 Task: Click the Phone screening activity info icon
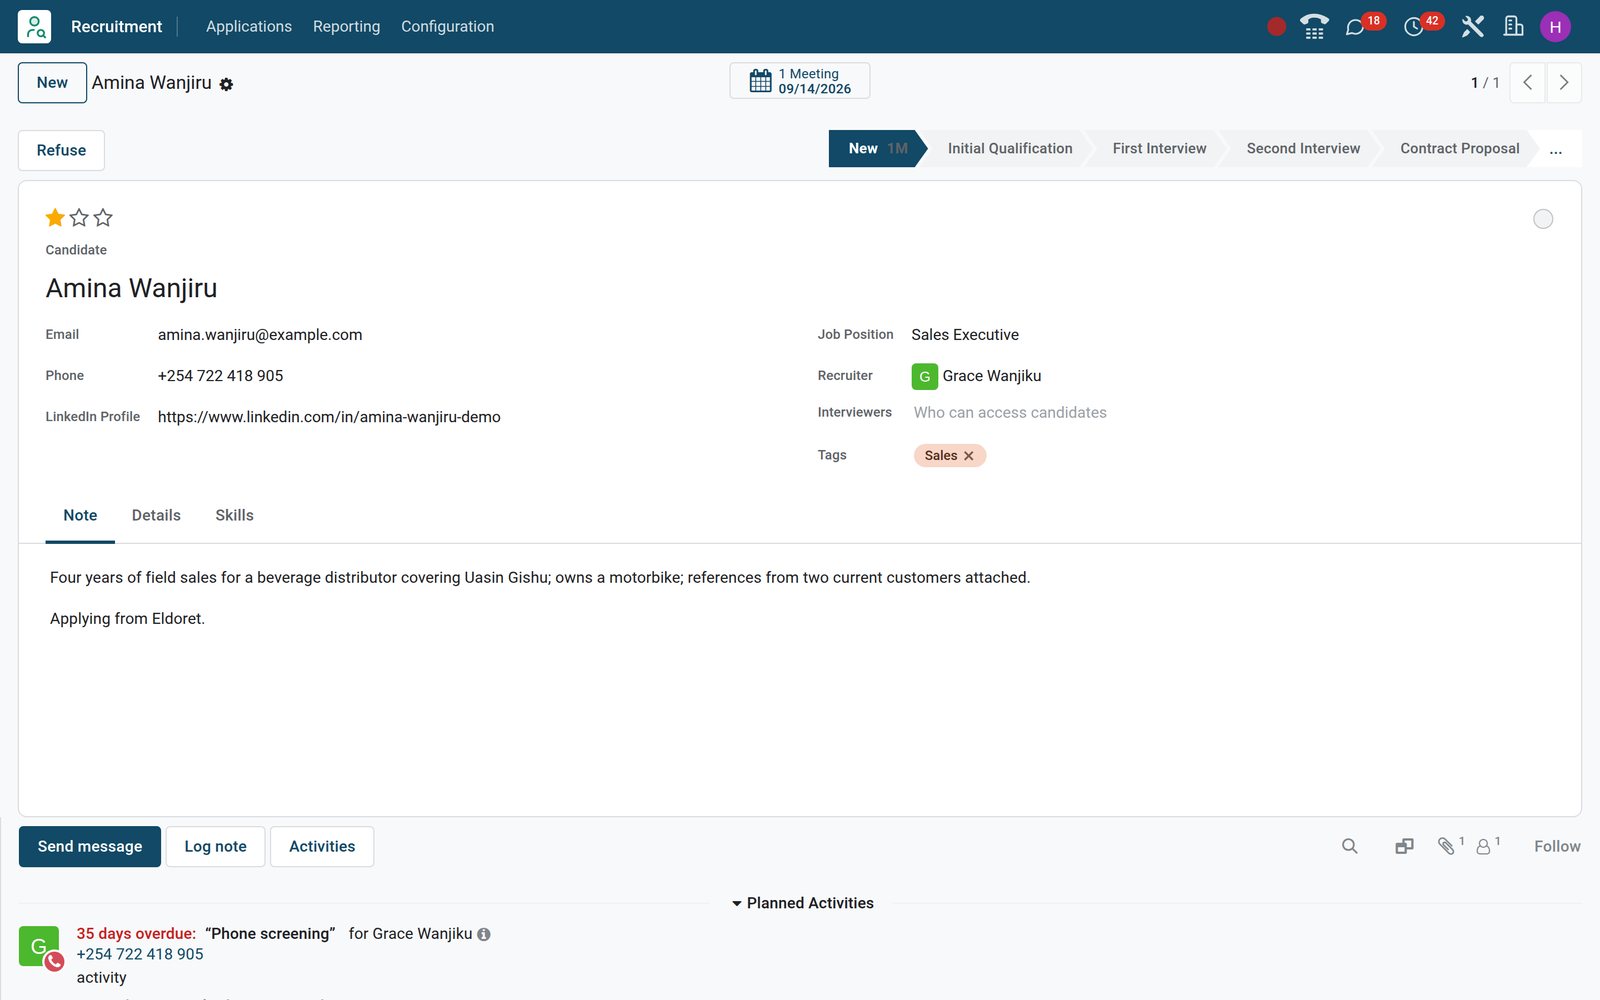(484, 934)
